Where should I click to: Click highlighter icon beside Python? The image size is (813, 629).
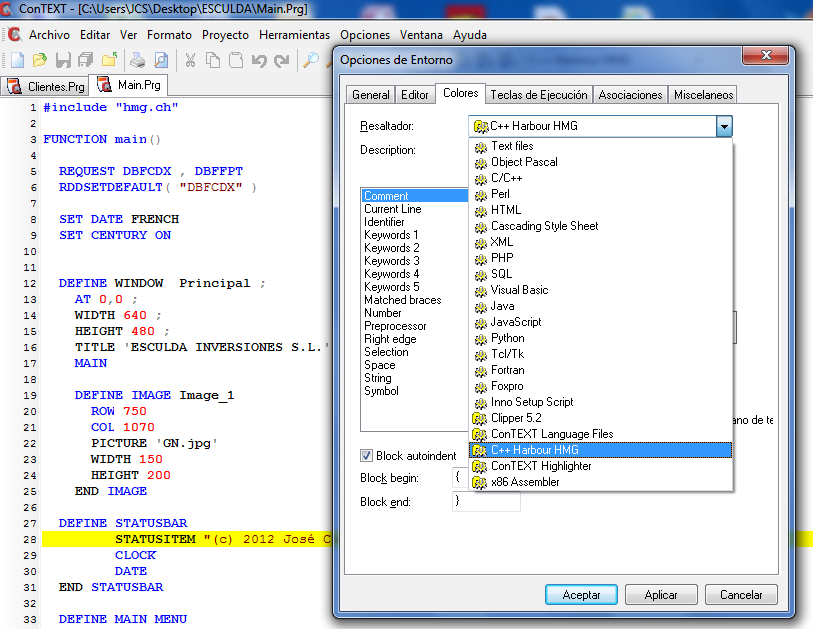point(481,339)
